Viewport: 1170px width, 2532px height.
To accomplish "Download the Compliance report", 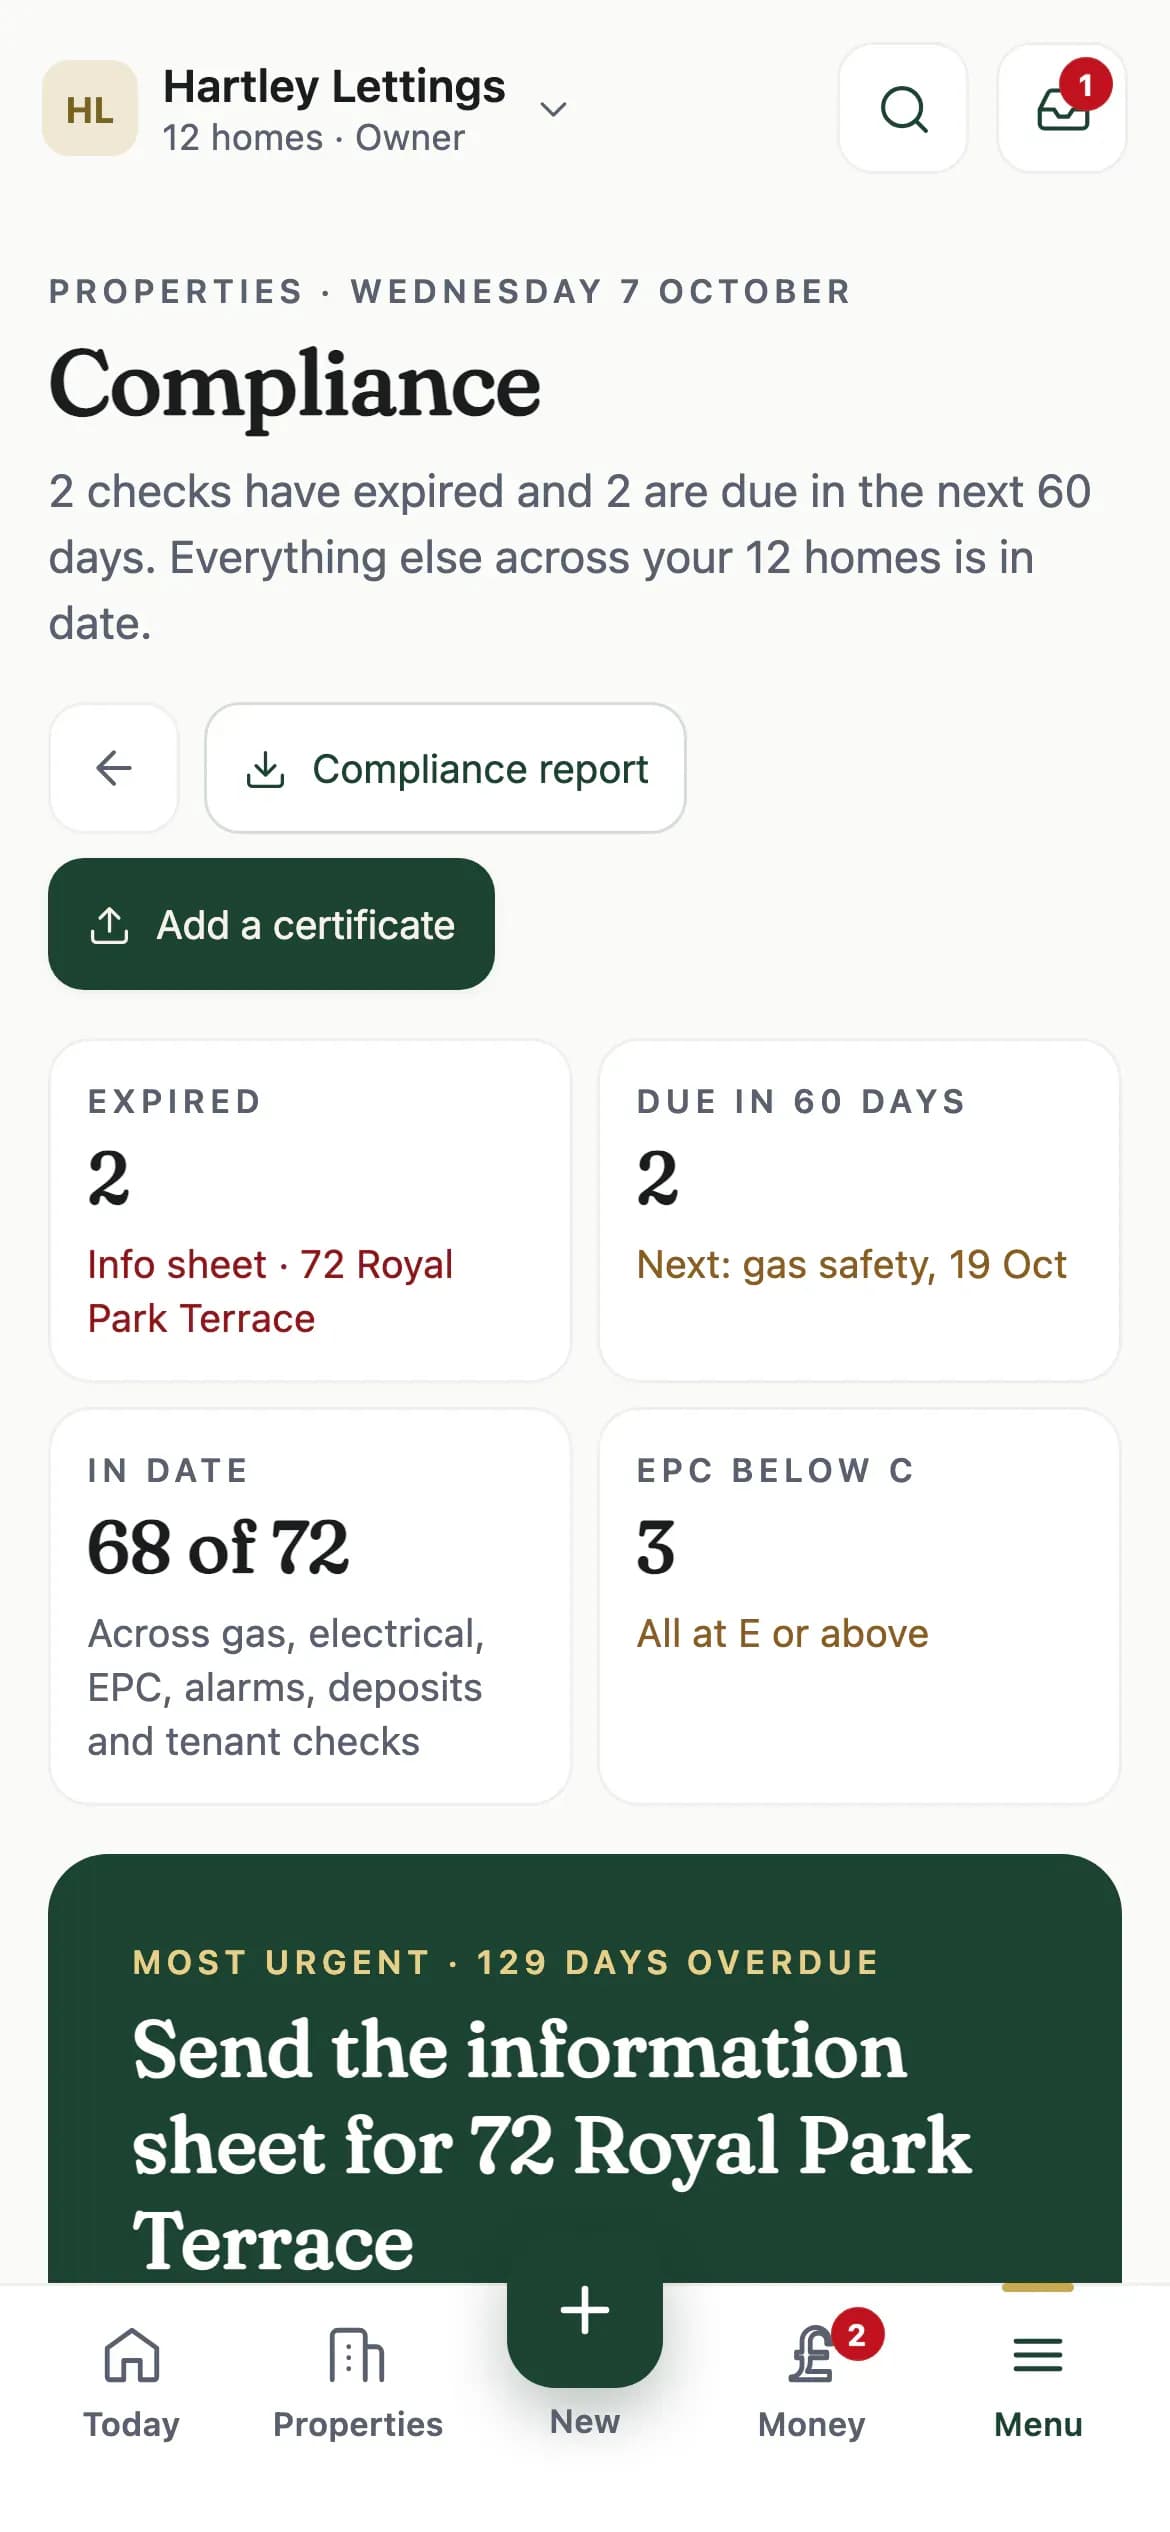I will [445, 768].
